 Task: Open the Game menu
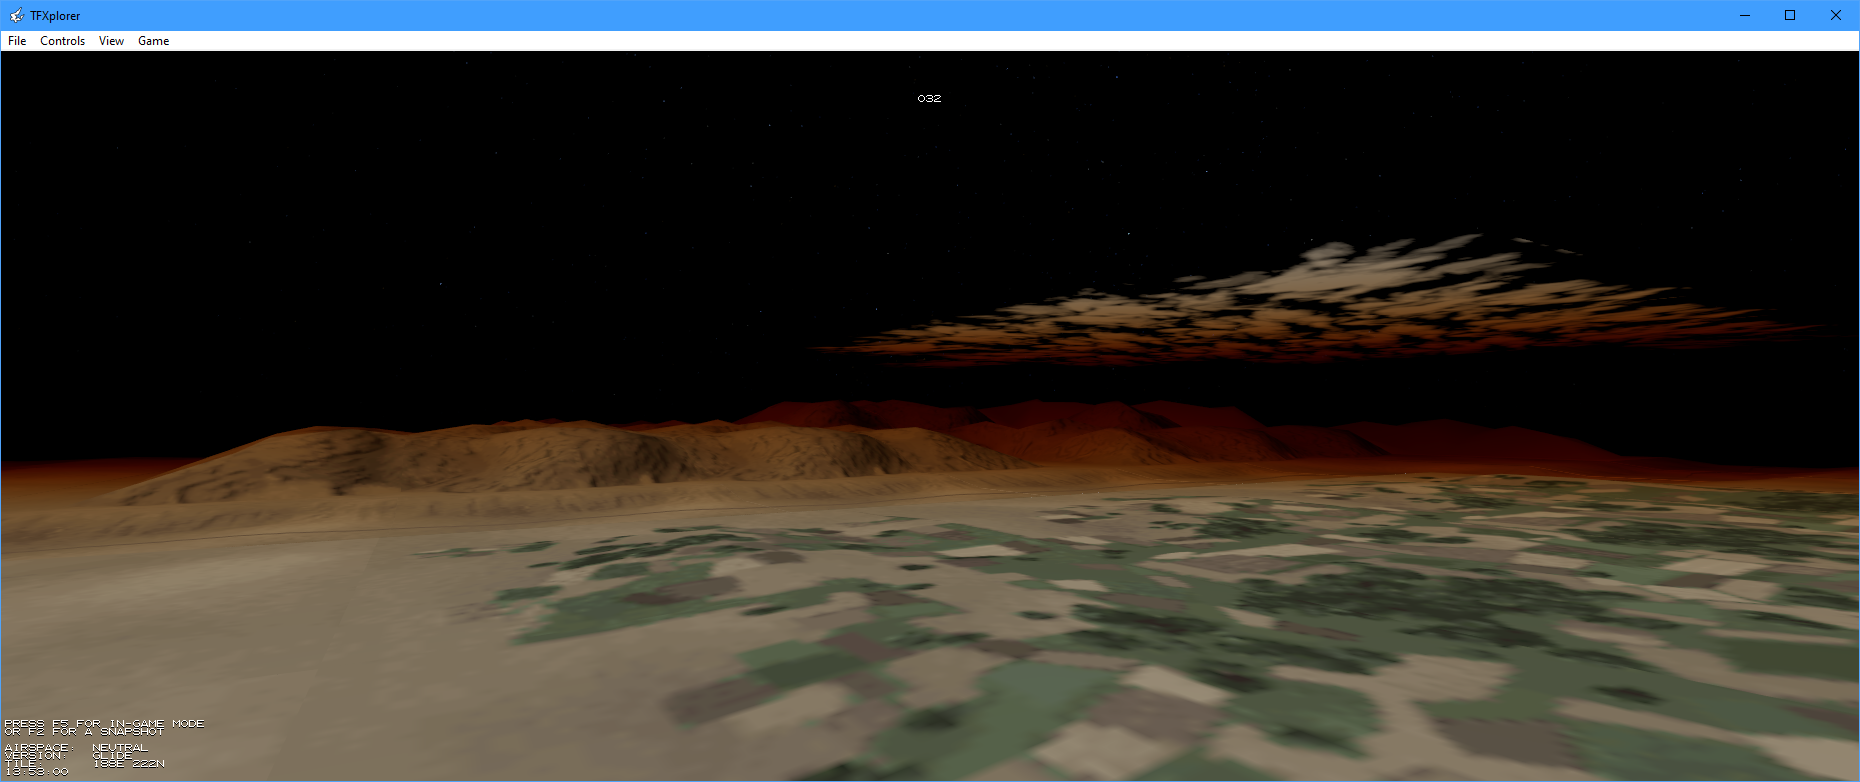[x=153, y=41]
